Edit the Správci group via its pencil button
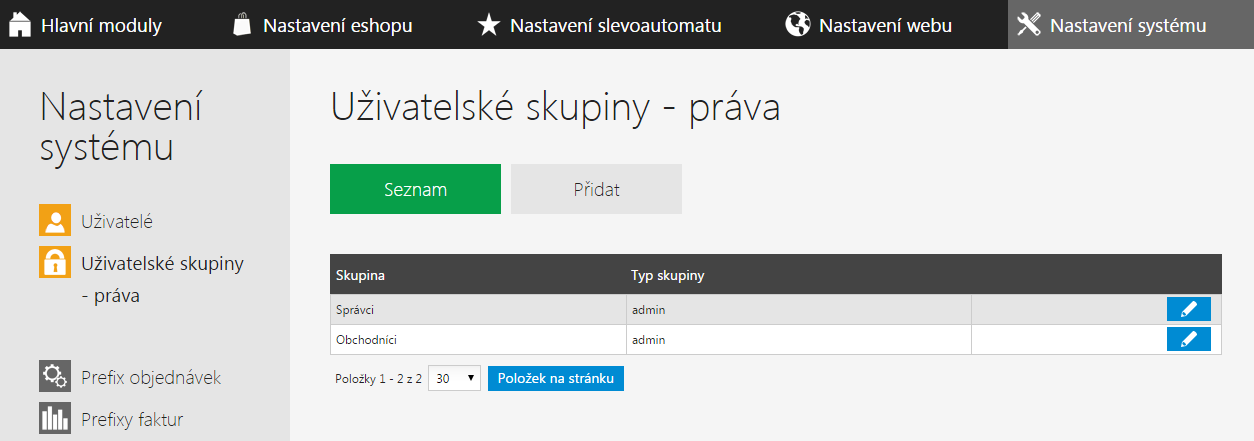Image resolution: width=1254 pixels, height=441 pixels. tap(1188, 309)
